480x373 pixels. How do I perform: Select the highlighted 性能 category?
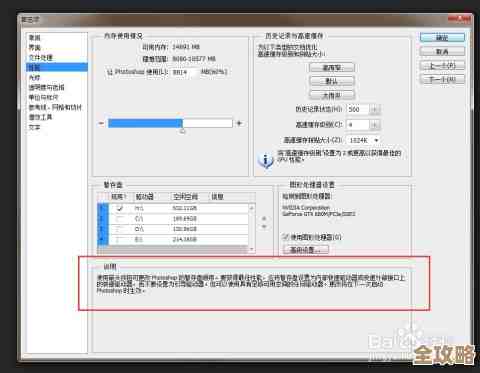(x=57, y=68)
